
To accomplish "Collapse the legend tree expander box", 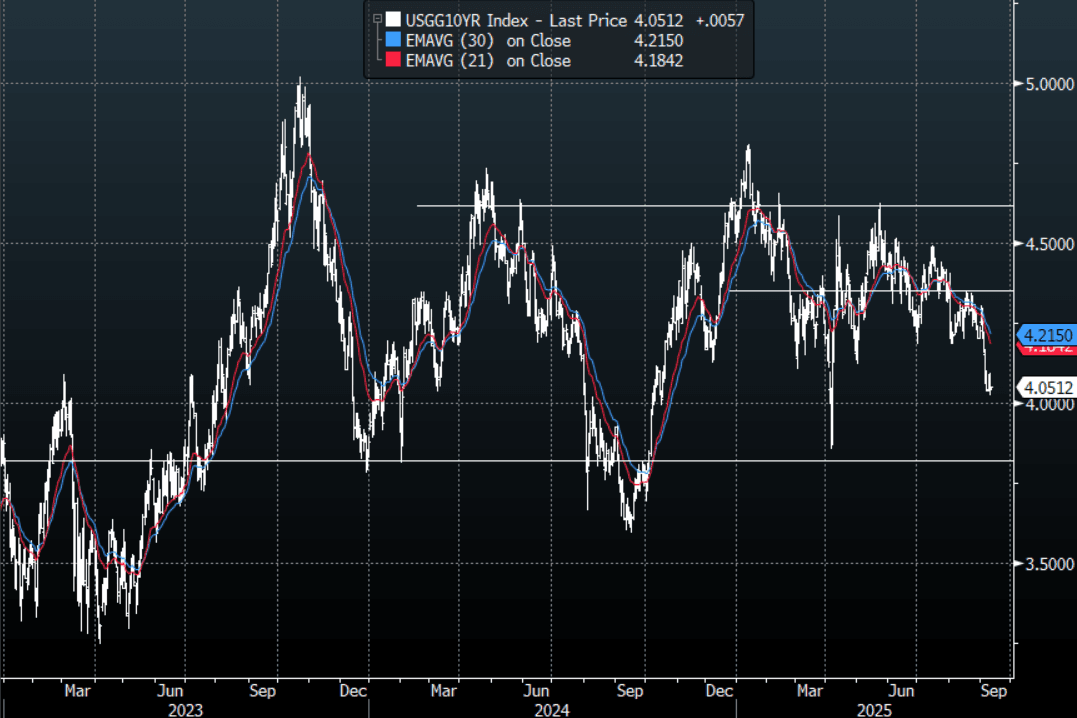I will (376, 19).
